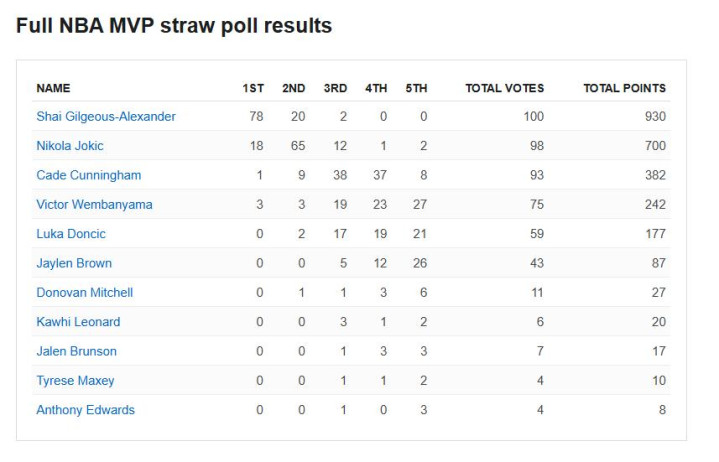The image size is (719, 462).
Task: Click the 1ST column header
Action: (253, 88)
